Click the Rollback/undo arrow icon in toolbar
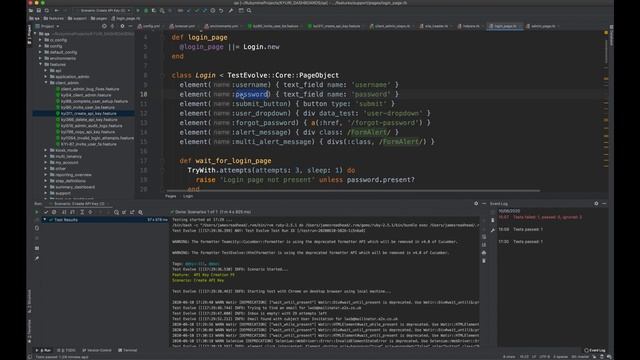This screenshot has width=640, height=360. pyautogui.click(x=221, y=11)
